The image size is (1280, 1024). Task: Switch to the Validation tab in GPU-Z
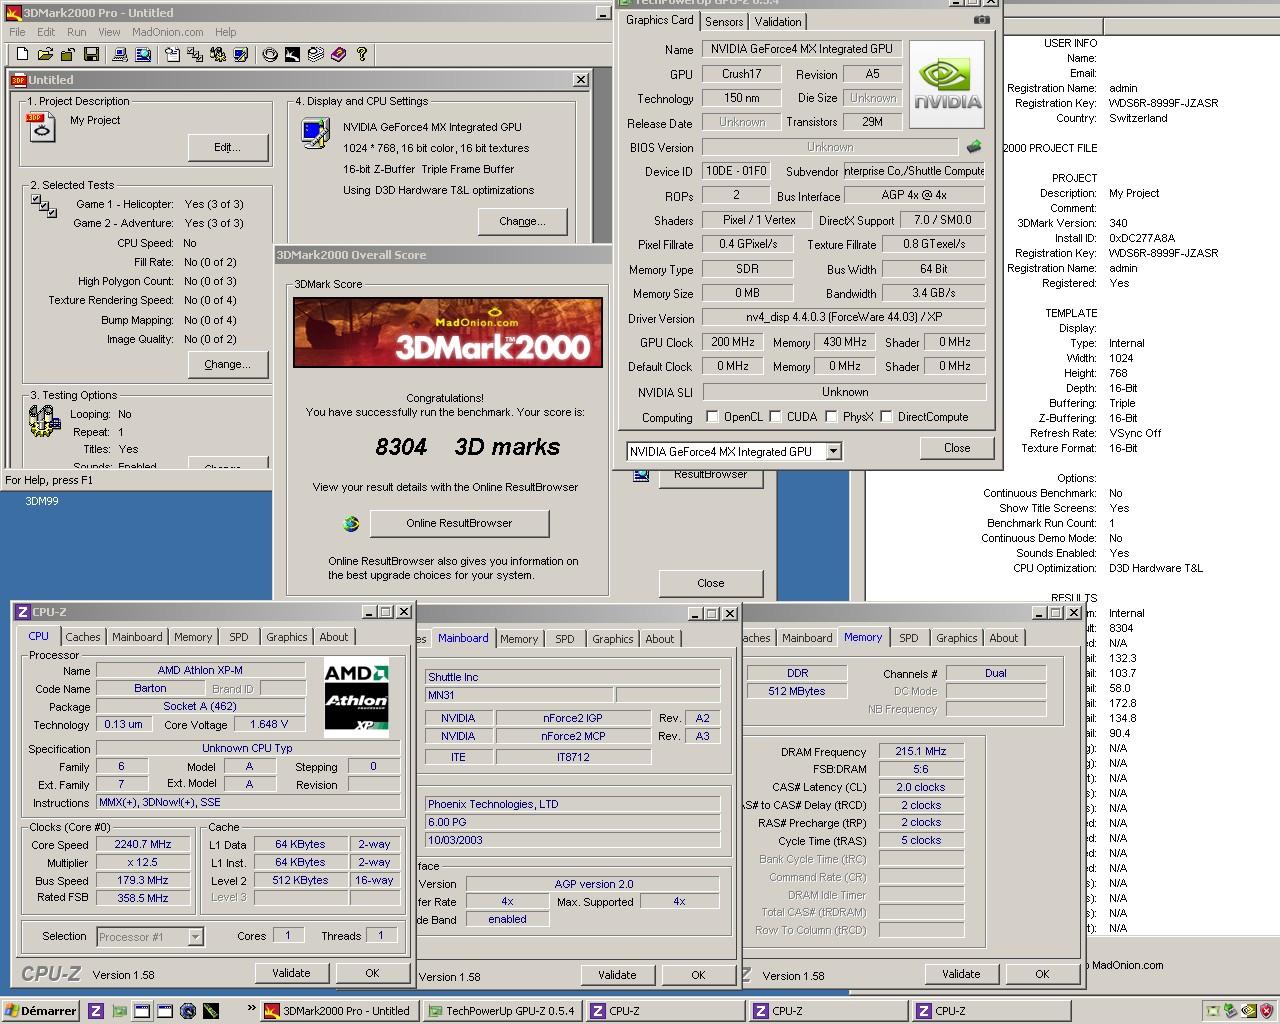coord(778,22)
